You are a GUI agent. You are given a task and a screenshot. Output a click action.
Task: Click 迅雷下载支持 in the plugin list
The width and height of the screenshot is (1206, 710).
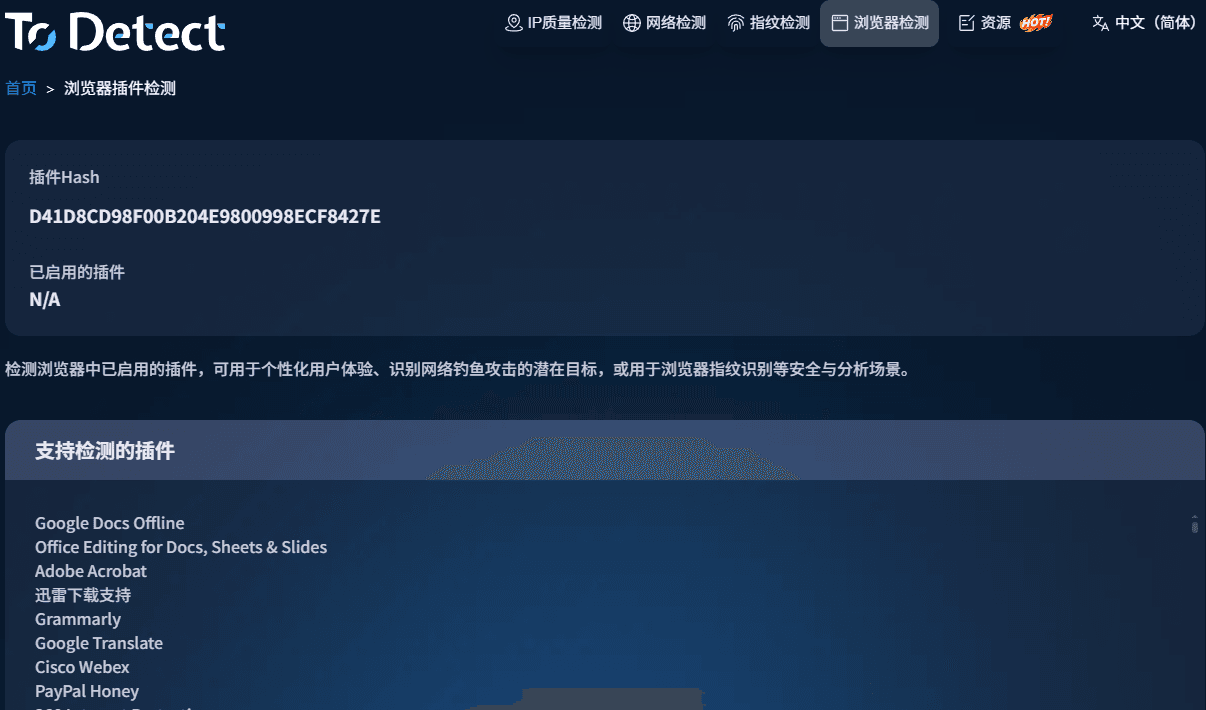pyautogui.click(x=83, y=595)
